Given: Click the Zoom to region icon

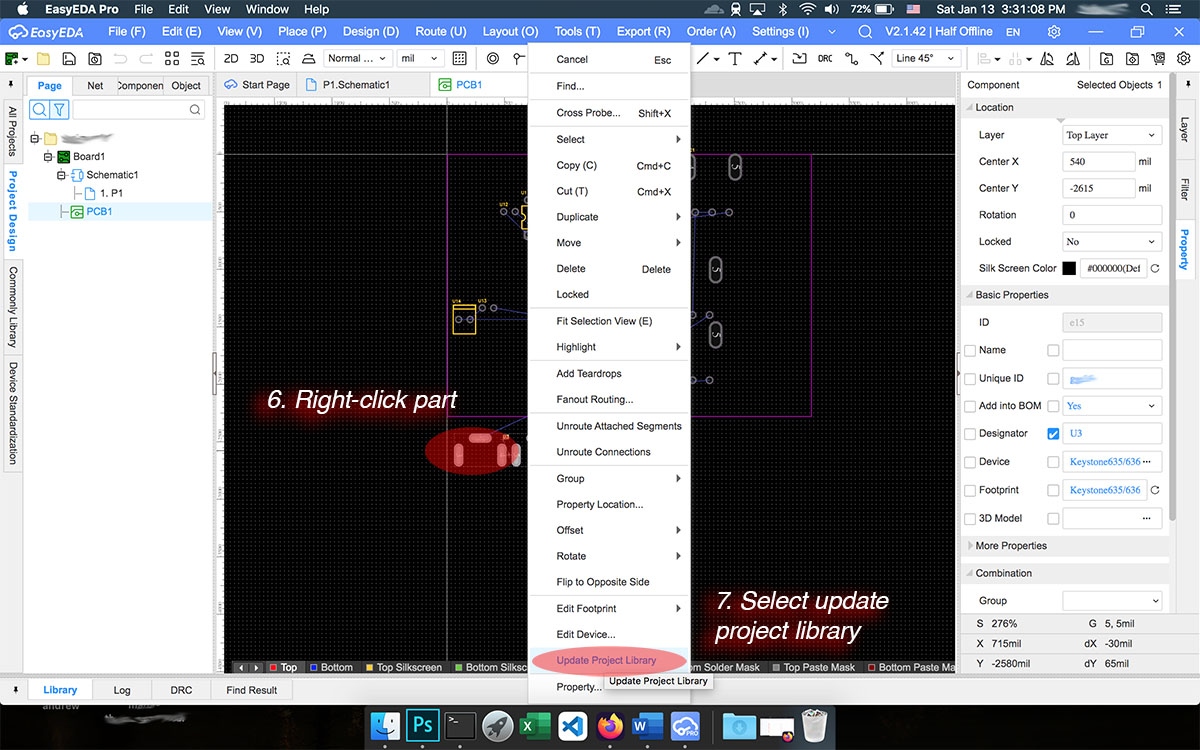Looking at the screenshot, I should pos(283,58).
